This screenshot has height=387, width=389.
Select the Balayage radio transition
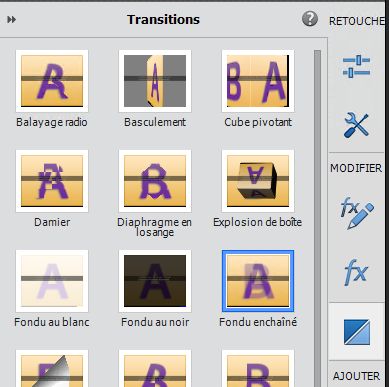[x=52, y=81]
